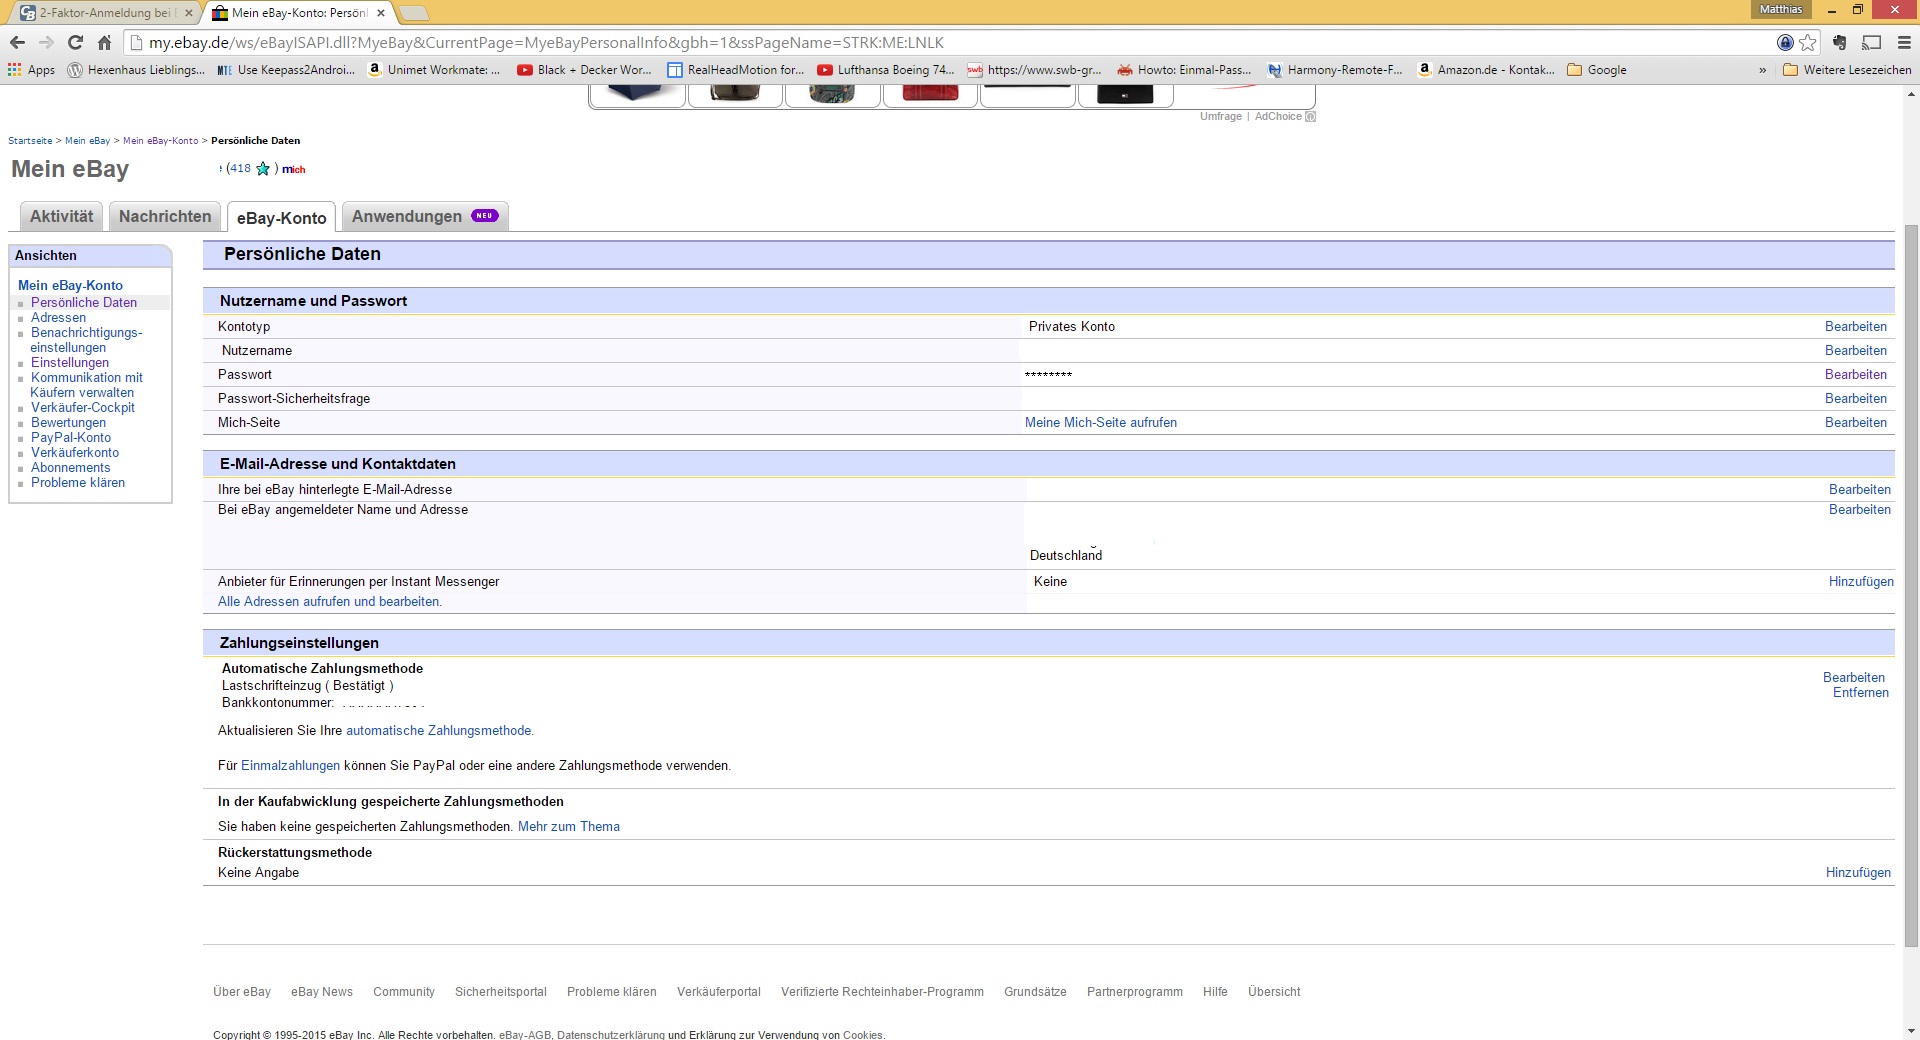Click Bearbeiten for Passwort-Sicherheitsfrage
Screen dimensions: 1920x1040
[1855, 398]
